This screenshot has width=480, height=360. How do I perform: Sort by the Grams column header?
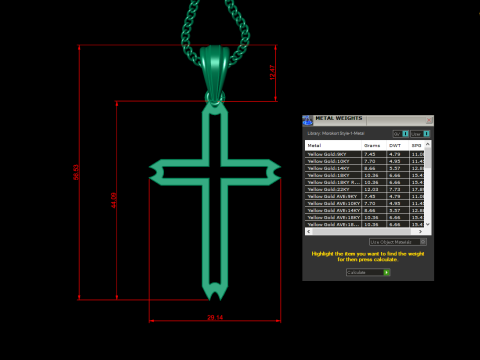(374, 145)
